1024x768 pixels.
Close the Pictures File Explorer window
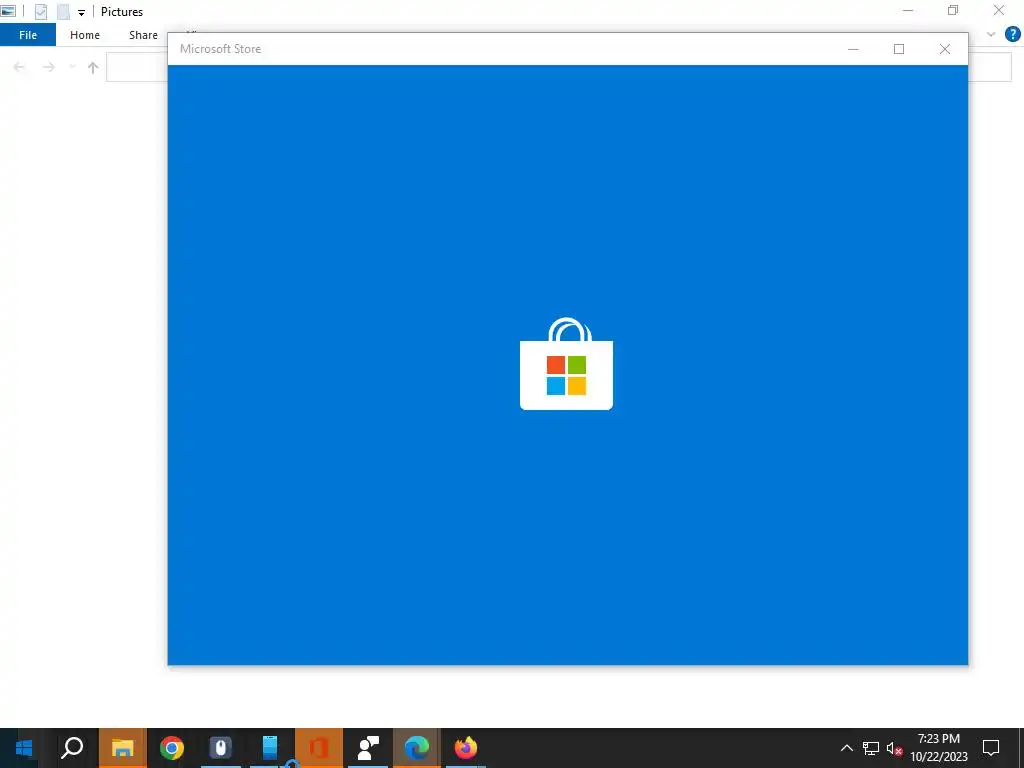(999, 10)
